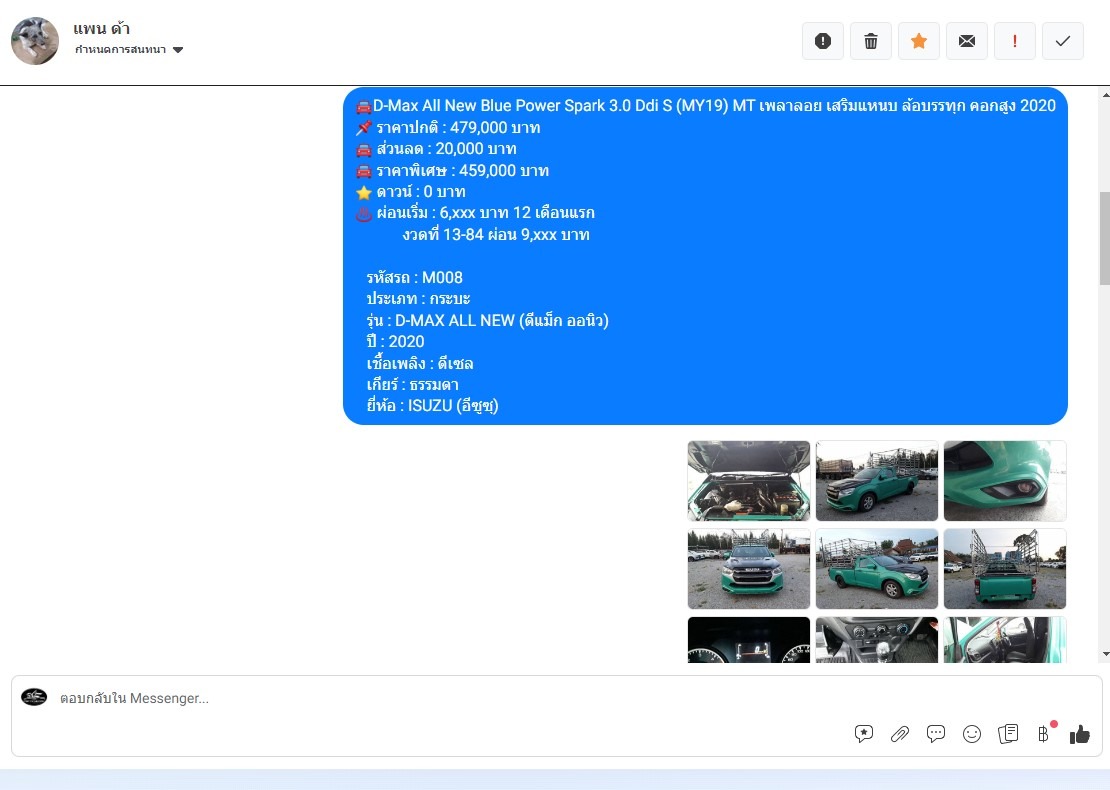Click the ยี่ห้อ : ISUZU text
Image resolution: width=1110 pixels, height=790 pixels.
coord(432,406)
